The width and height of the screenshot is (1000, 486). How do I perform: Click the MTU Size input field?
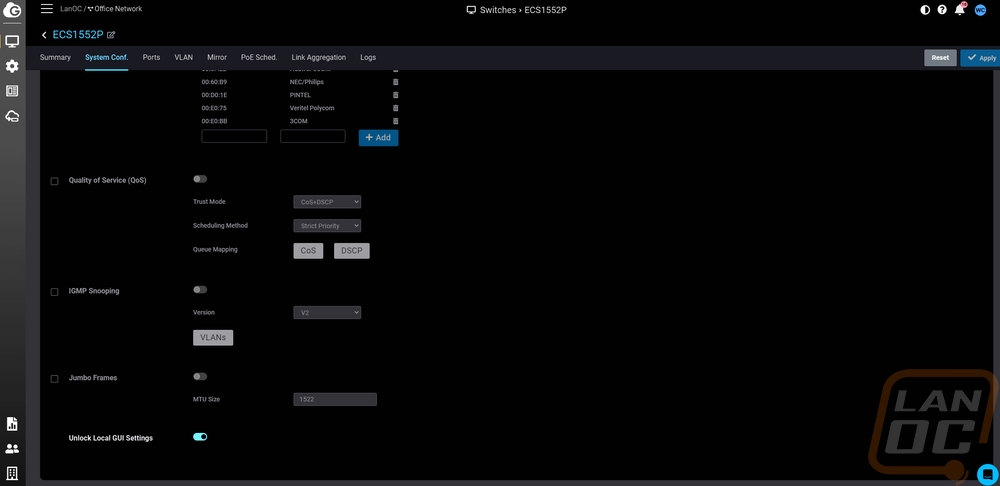click(335, 400)
